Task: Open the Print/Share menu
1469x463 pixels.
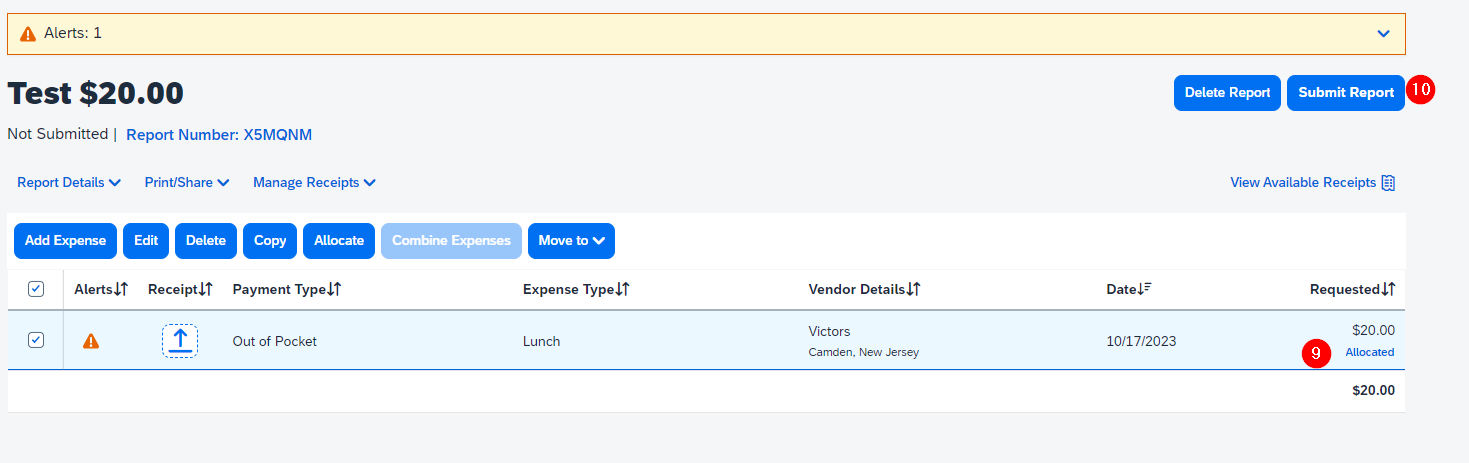Action: pos(187,183)
